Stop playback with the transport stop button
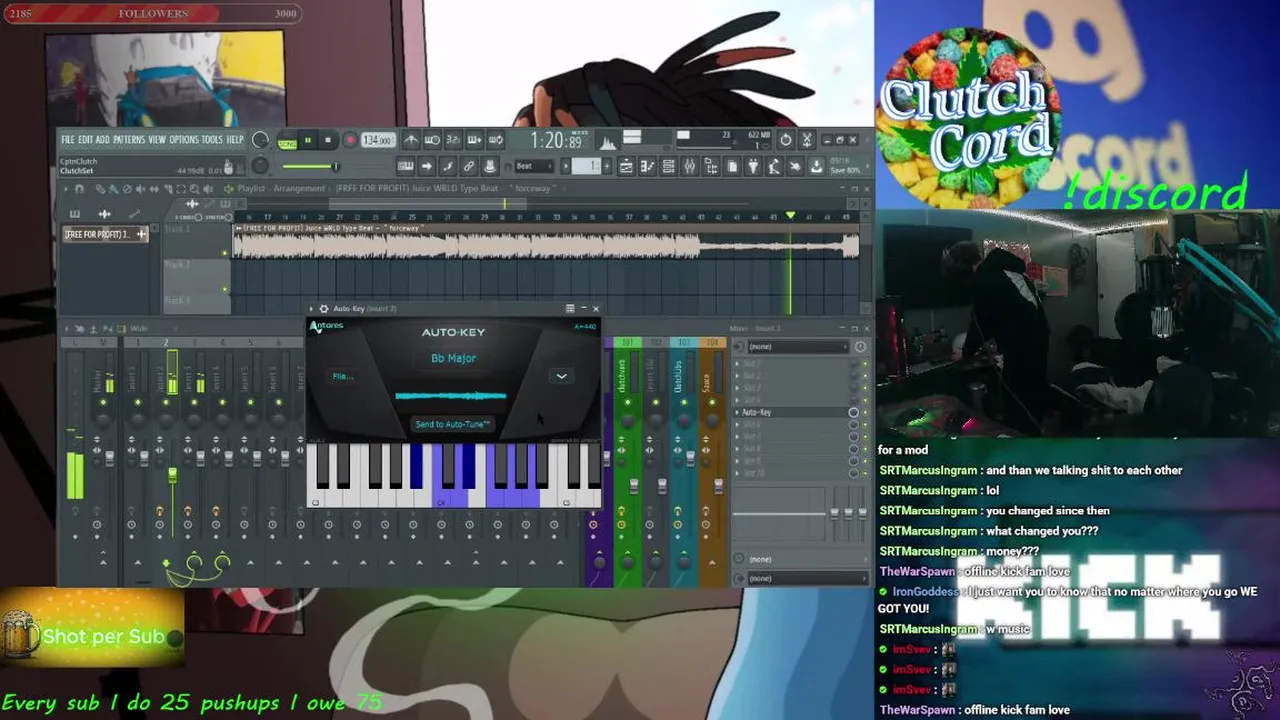 [x=327, y=141]
